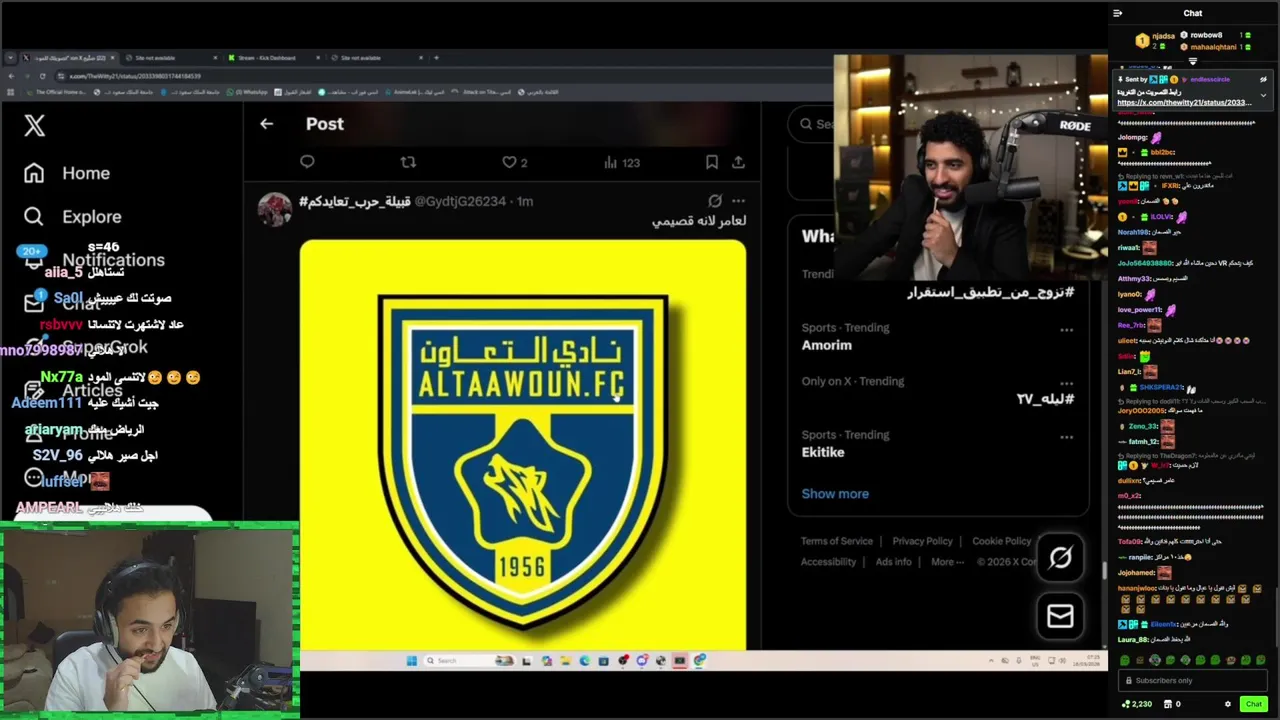Open chat settings gear icon
This screenshot has width=1280, height=720.
(x=1228, y=704)
